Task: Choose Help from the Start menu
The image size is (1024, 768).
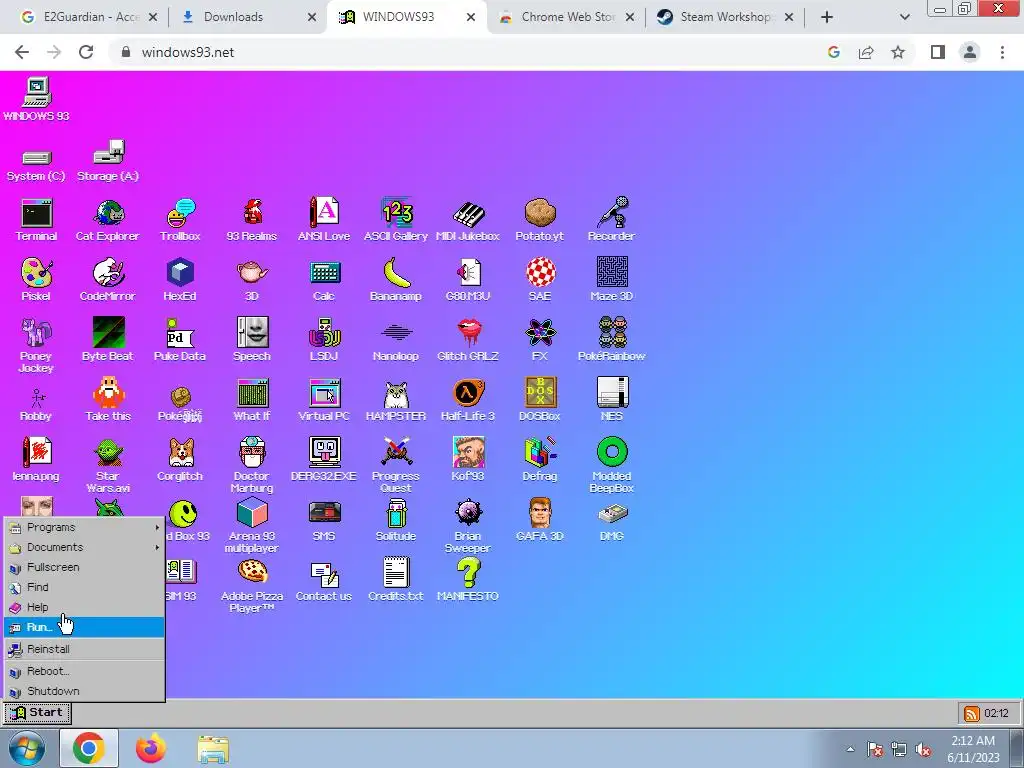Action: 84,607
